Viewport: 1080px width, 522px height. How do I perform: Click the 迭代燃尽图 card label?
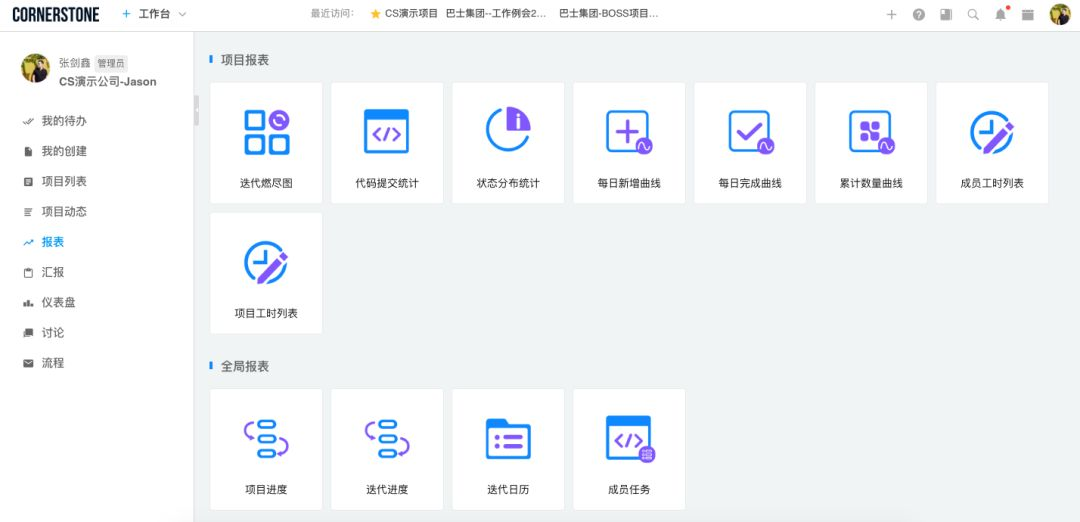pos(266,183)
